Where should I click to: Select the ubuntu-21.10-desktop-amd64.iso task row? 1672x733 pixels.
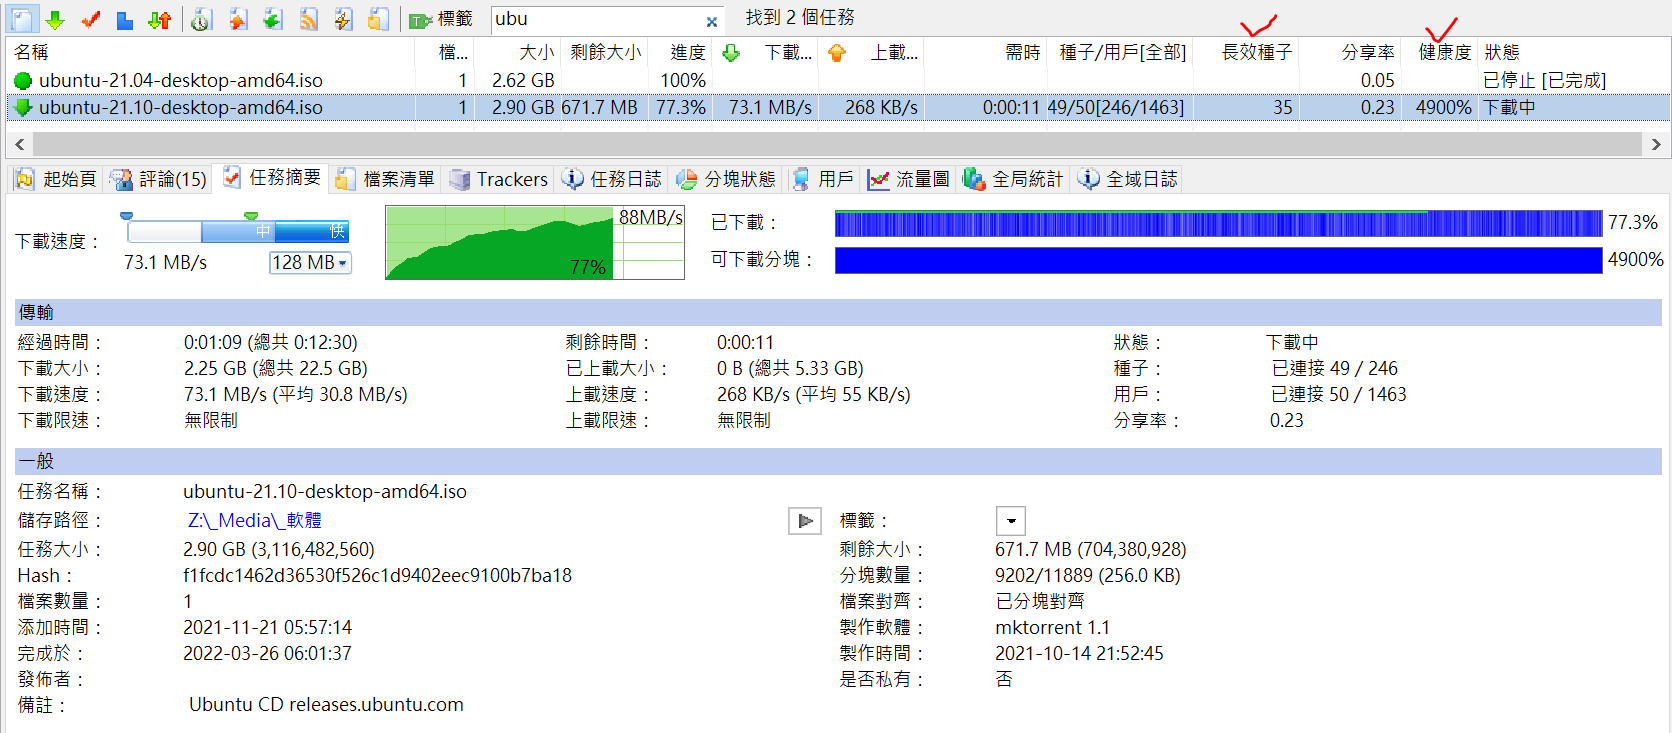(838, 107)
